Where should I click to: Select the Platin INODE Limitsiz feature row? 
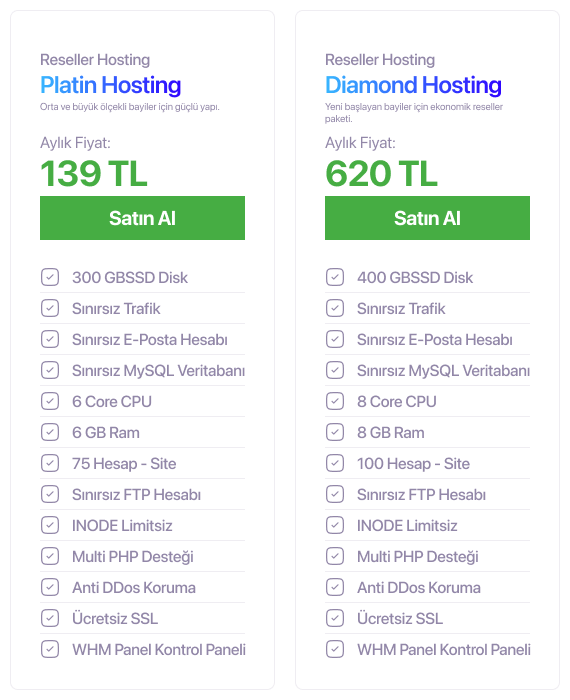tap(142, 525)
